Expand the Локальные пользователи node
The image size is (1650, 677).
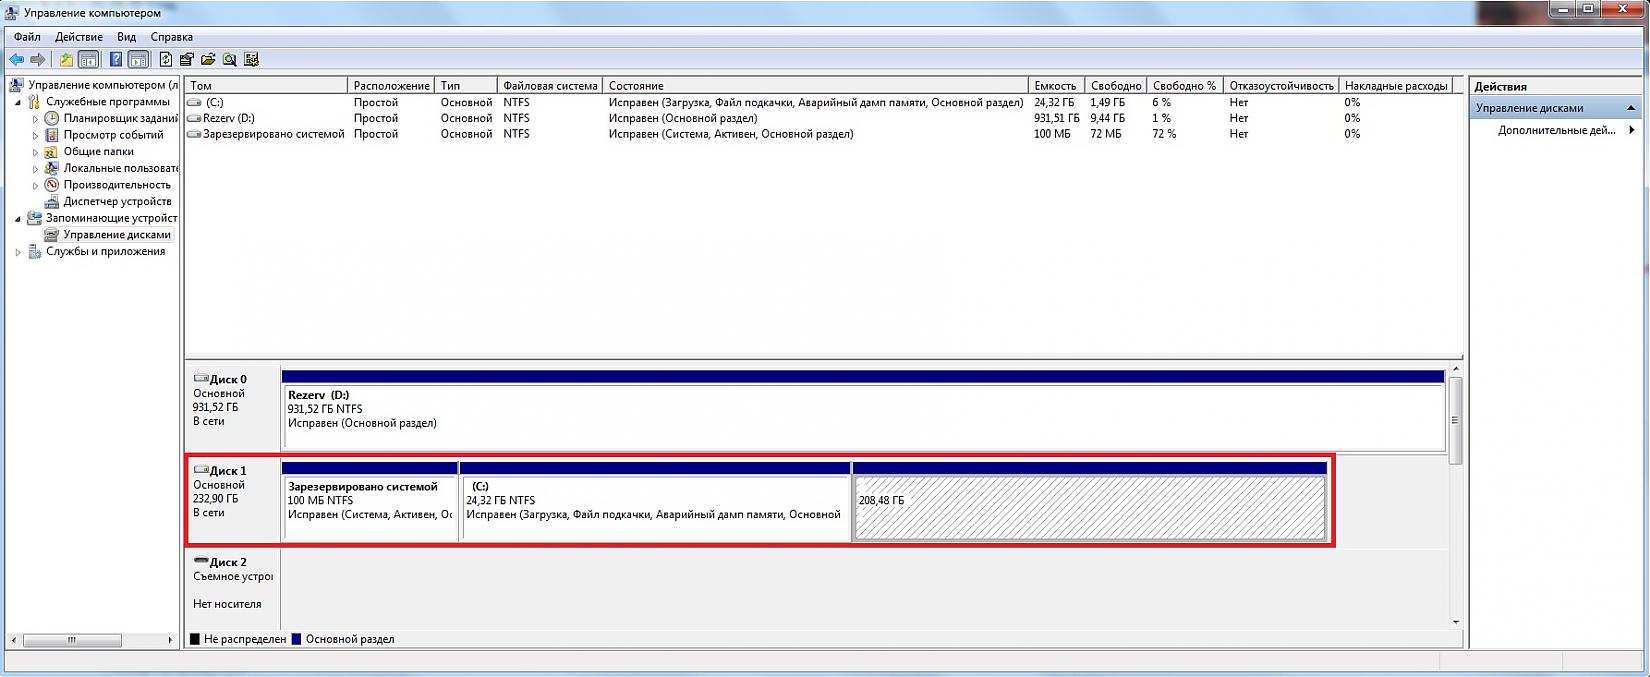(x=36, y=169)
